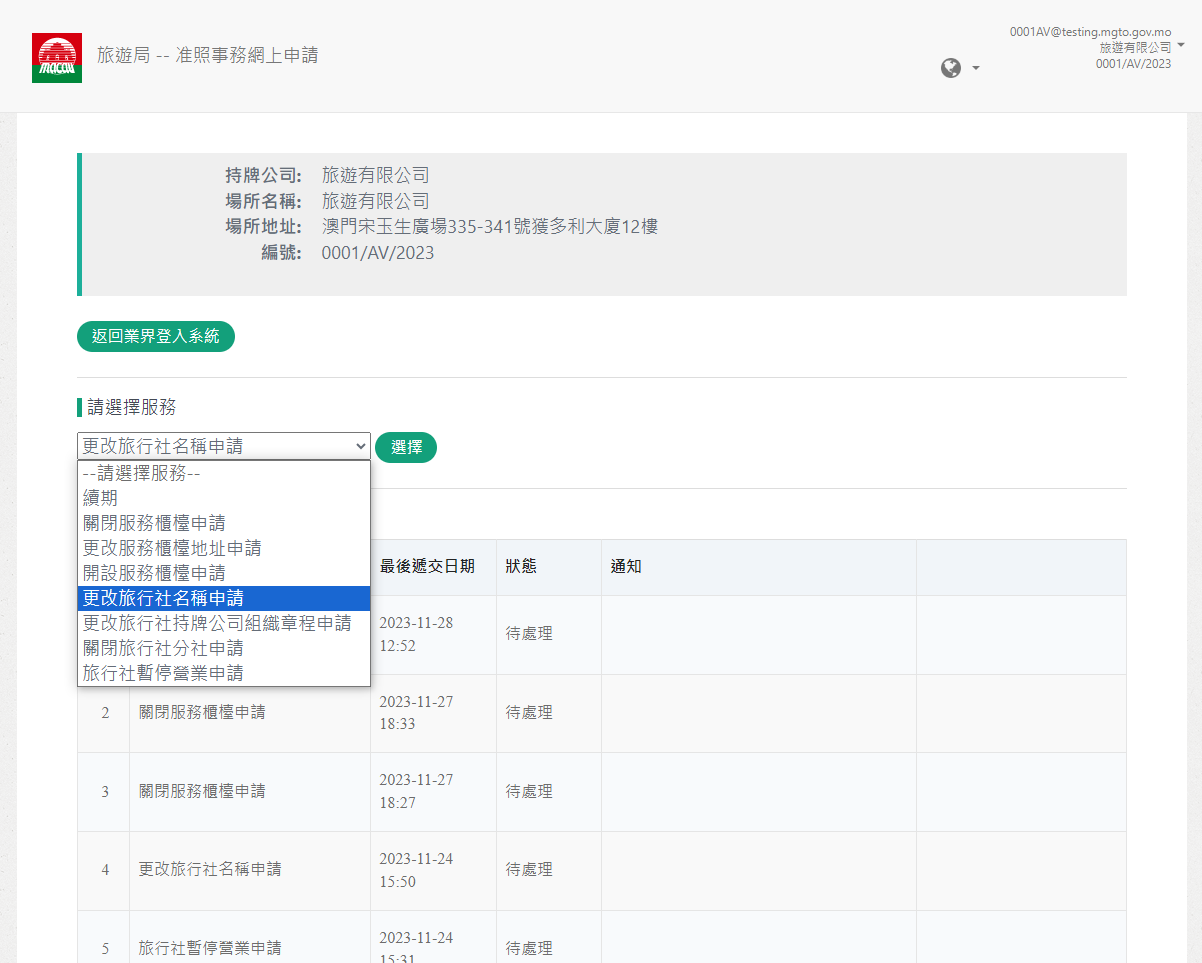Select 續期 from the service list
The height and width of the screenshot is (963, 1202).
[x=100, y=498]
